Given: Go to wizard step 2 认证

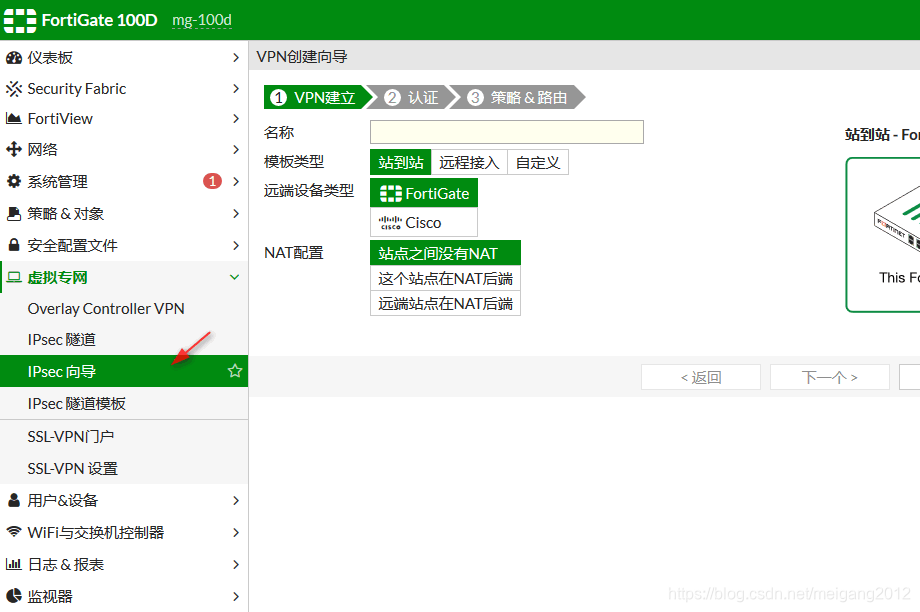Looking at the screenshot, I should click(x=412, y=97).
